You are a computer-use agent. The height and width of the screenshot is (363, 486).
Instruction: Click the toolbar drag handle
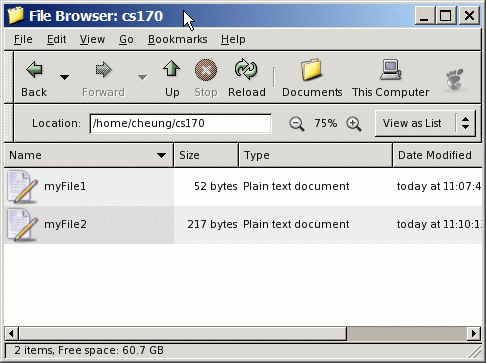tap(9, 77)
